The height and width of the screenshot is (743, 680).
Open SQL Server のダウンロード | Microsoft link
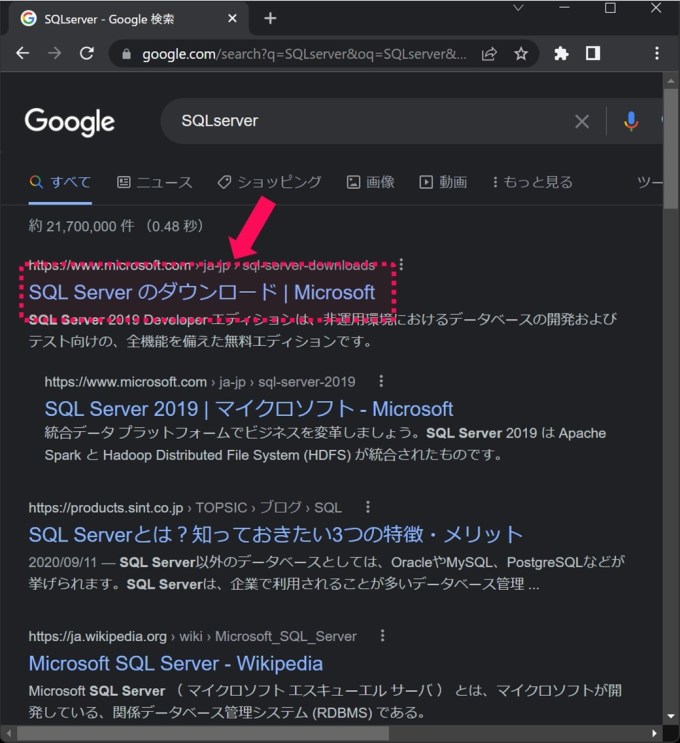[202, 292]
